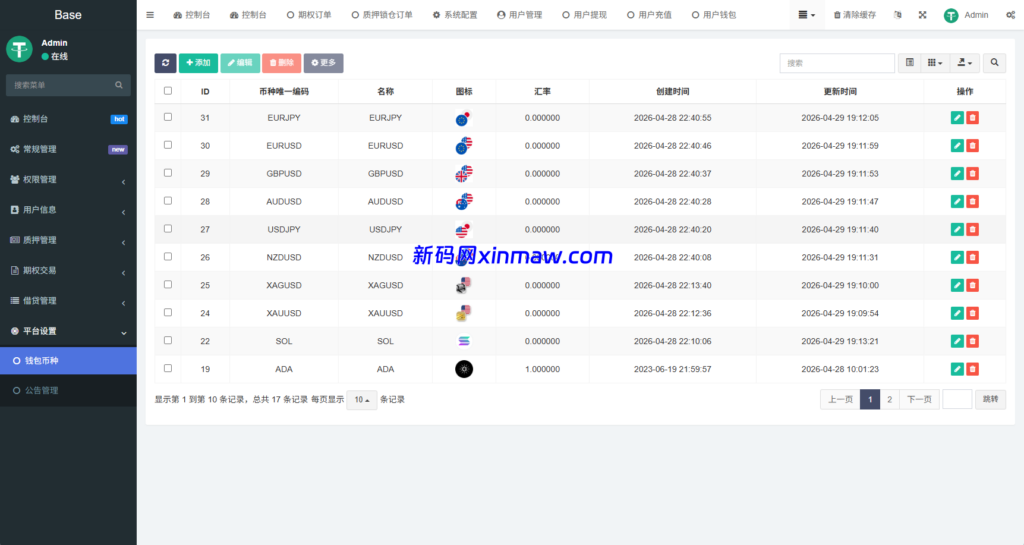The image size is (1024, 545).
Task: Check the AUDUSD row checkbox
Action: [x=168, y=201]
